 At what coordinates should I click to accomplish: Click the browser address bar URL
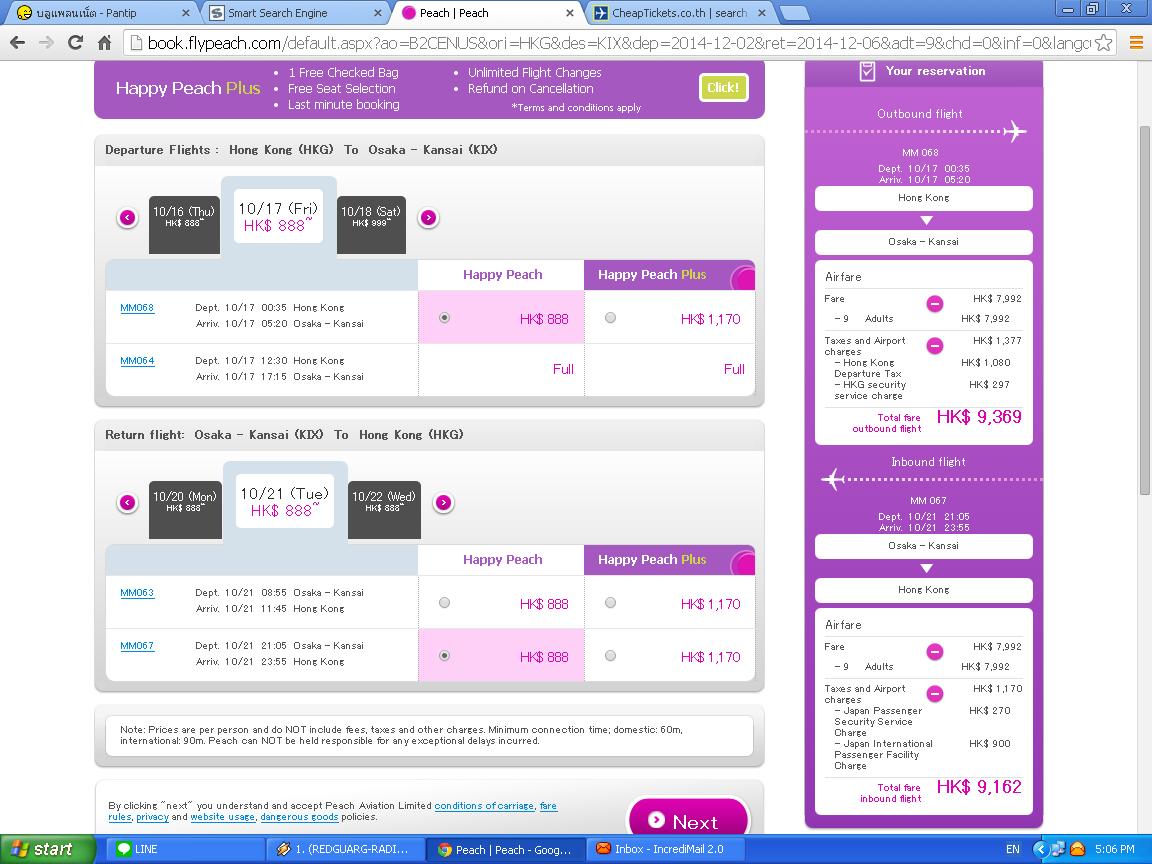click(x=617, y=43)
